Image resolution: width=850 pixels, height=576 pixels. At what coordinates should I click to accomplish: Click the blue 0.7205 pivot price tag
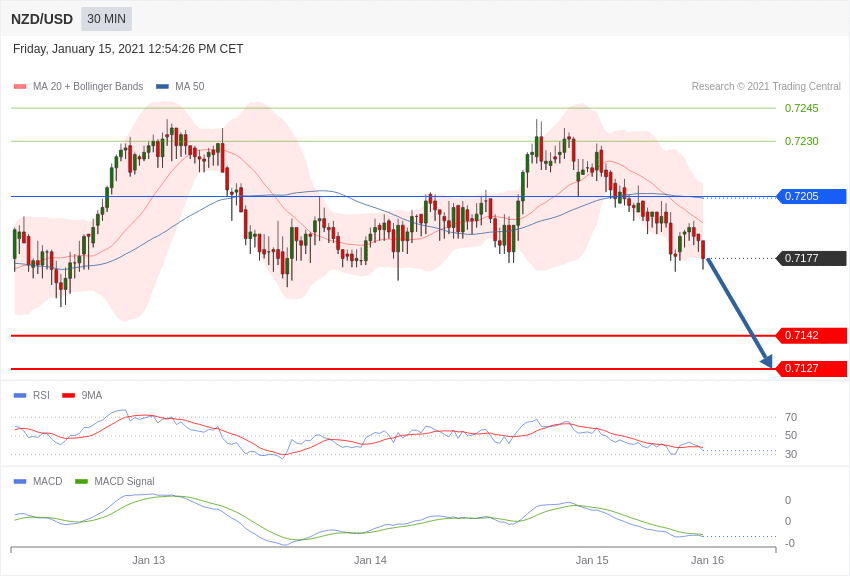point(812,196)
